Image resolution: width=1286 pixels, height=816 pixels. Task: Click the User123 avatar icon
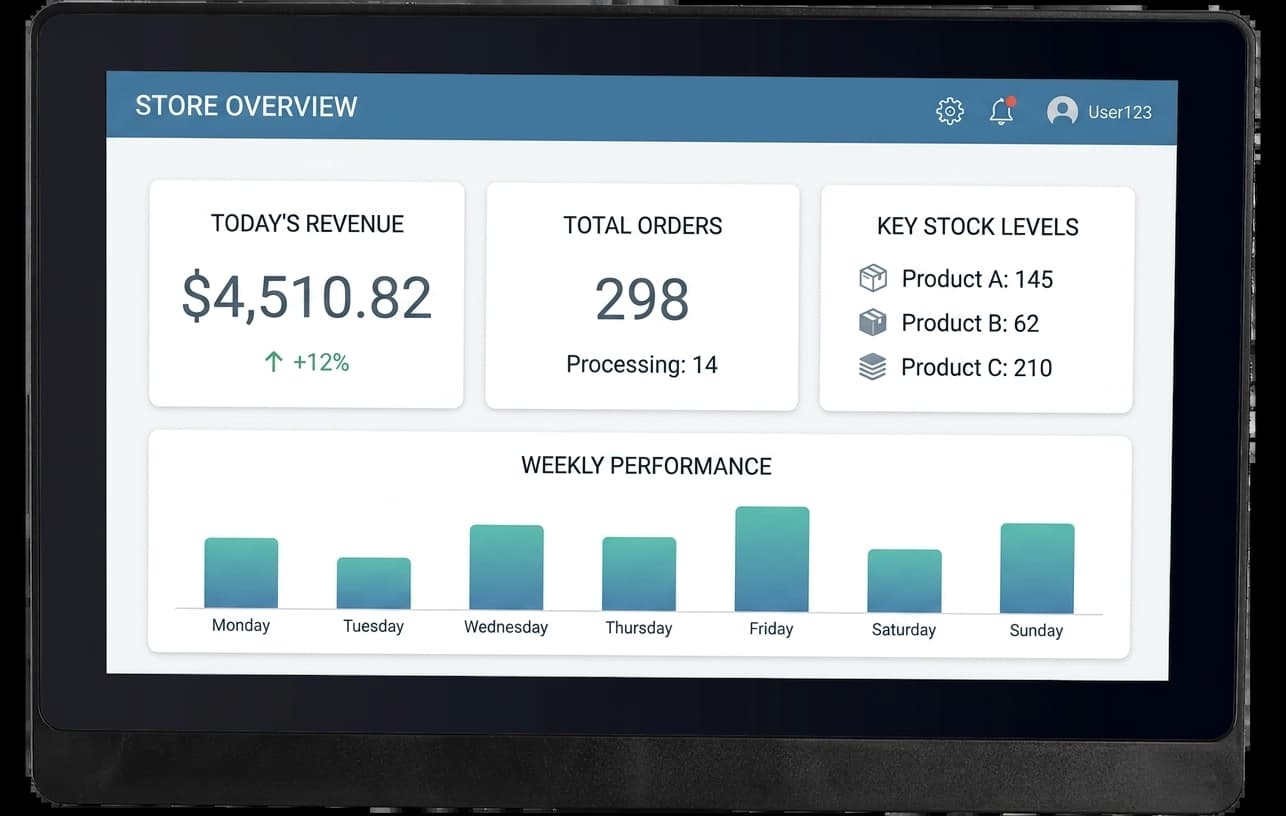[x=1062, y=111]
